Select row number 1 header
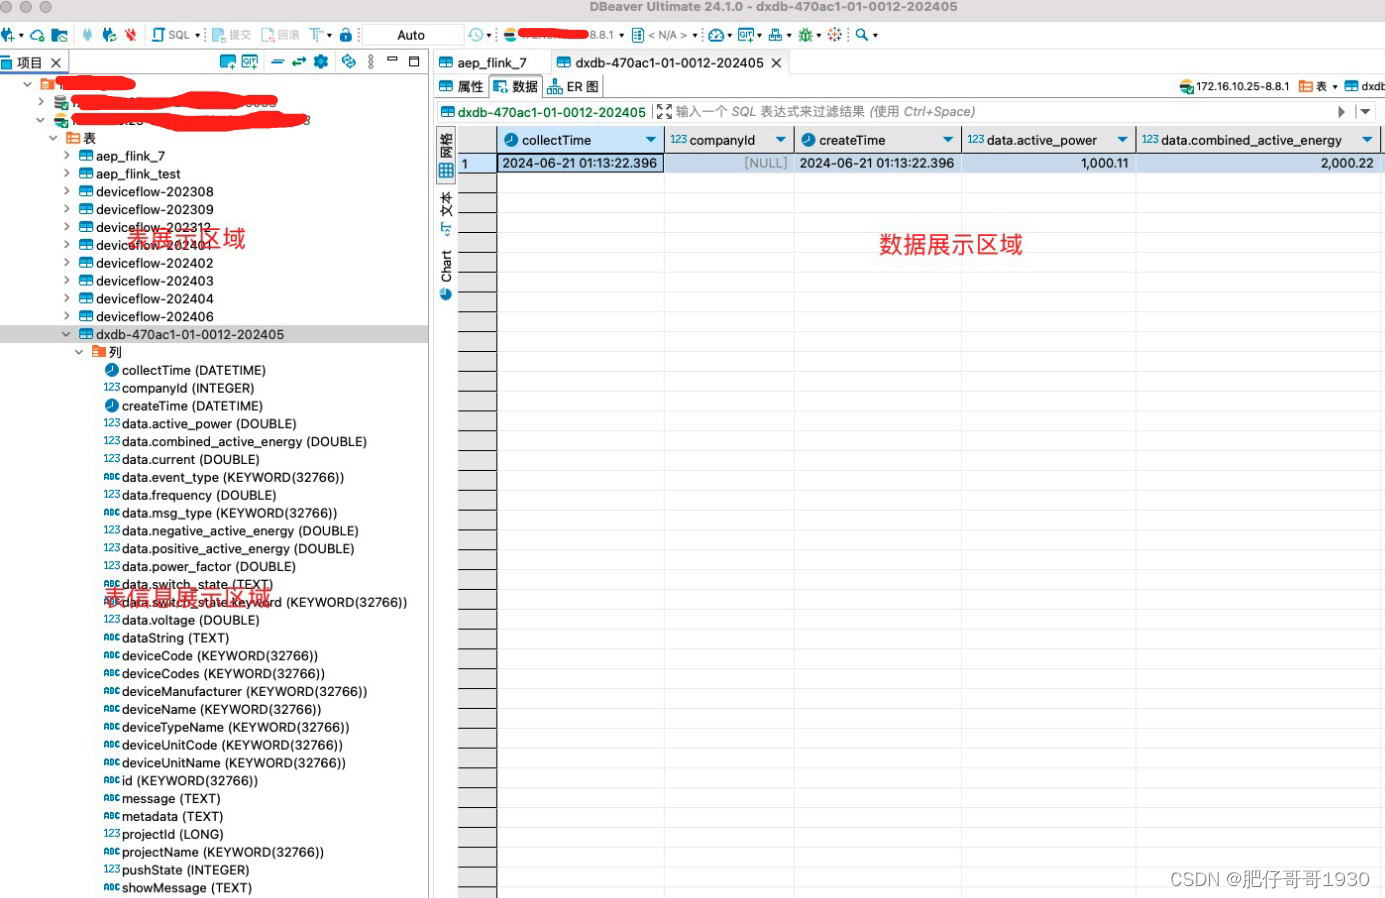This screenshot has width=1385, height=898. [477, 163]
